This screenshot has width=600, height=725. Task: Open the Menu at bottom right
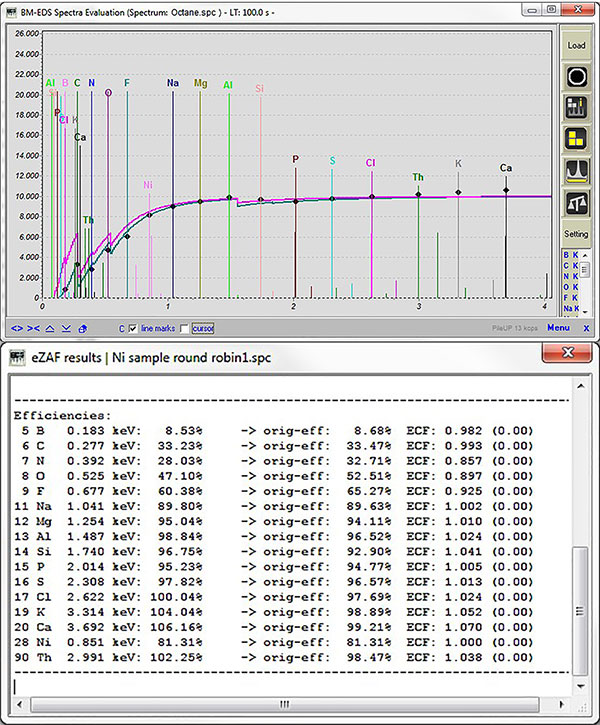[558, 328]
